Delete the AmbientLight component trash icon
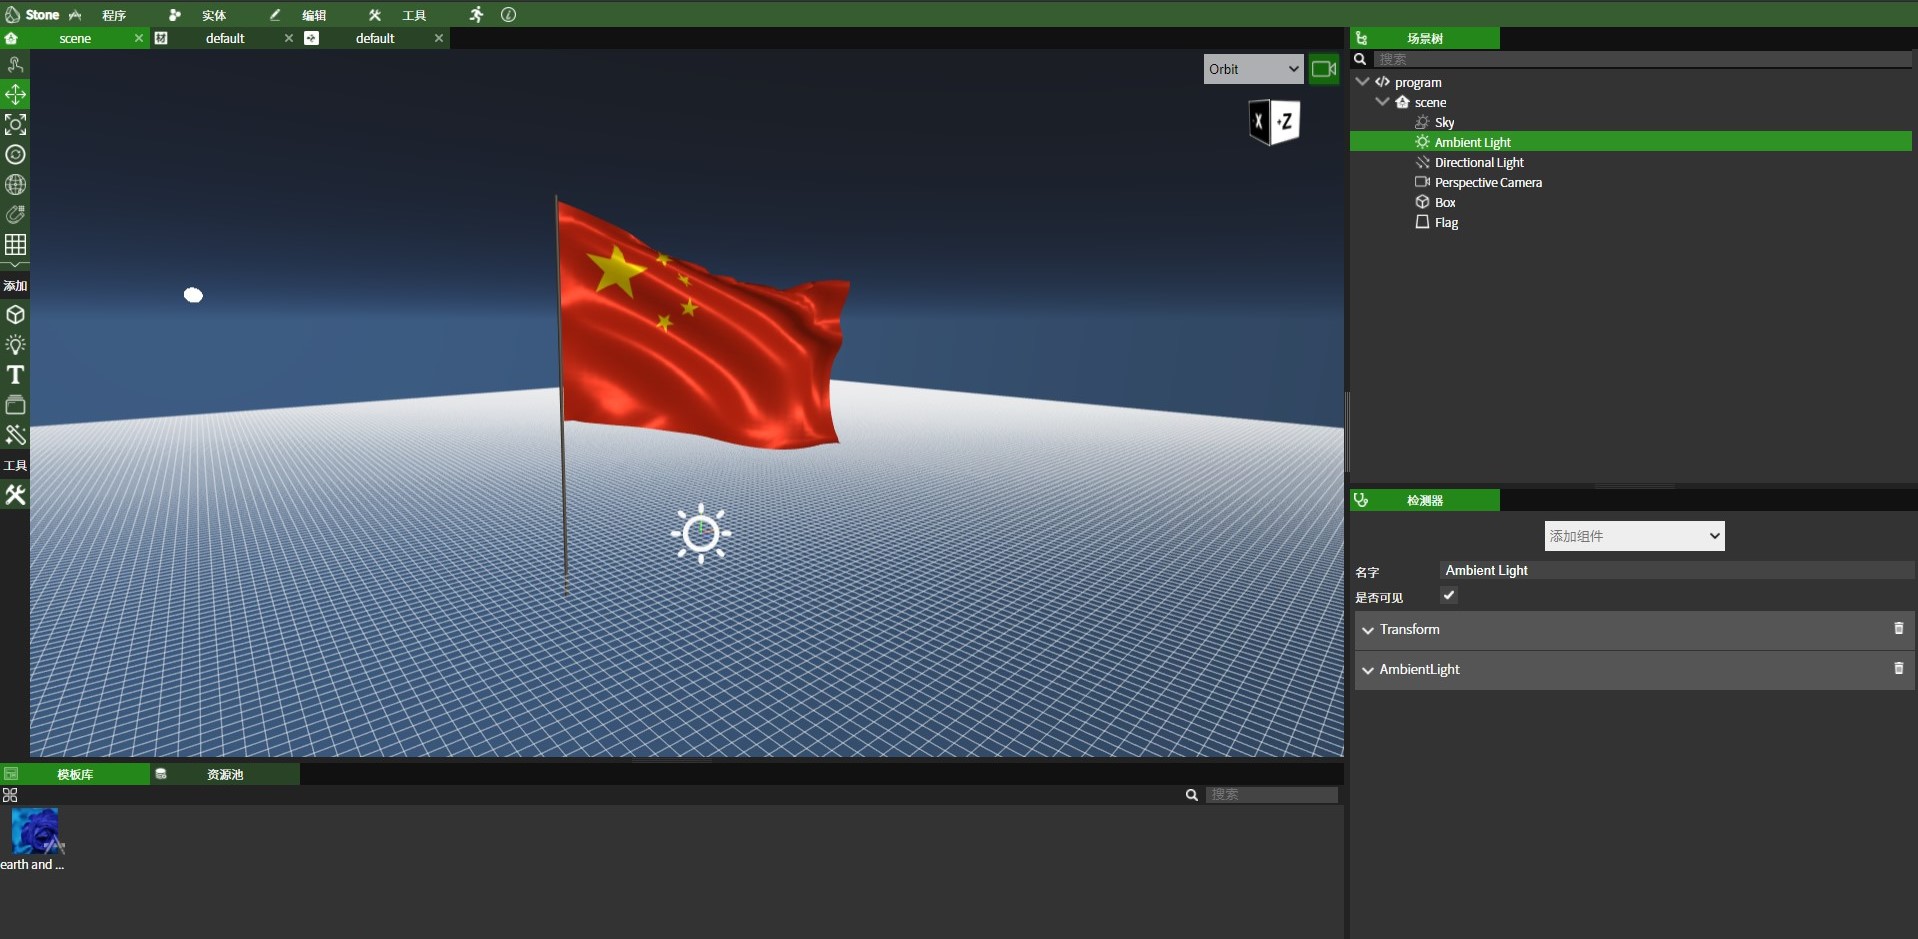Screen dimensions: 1918x939 coord(1898,668)
